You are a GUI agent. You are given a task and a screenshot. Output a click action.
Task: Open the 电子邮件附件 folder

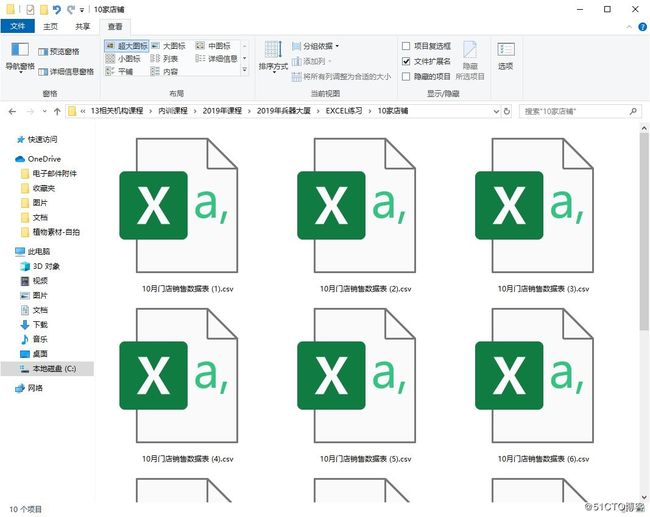[x=49, y=173]
